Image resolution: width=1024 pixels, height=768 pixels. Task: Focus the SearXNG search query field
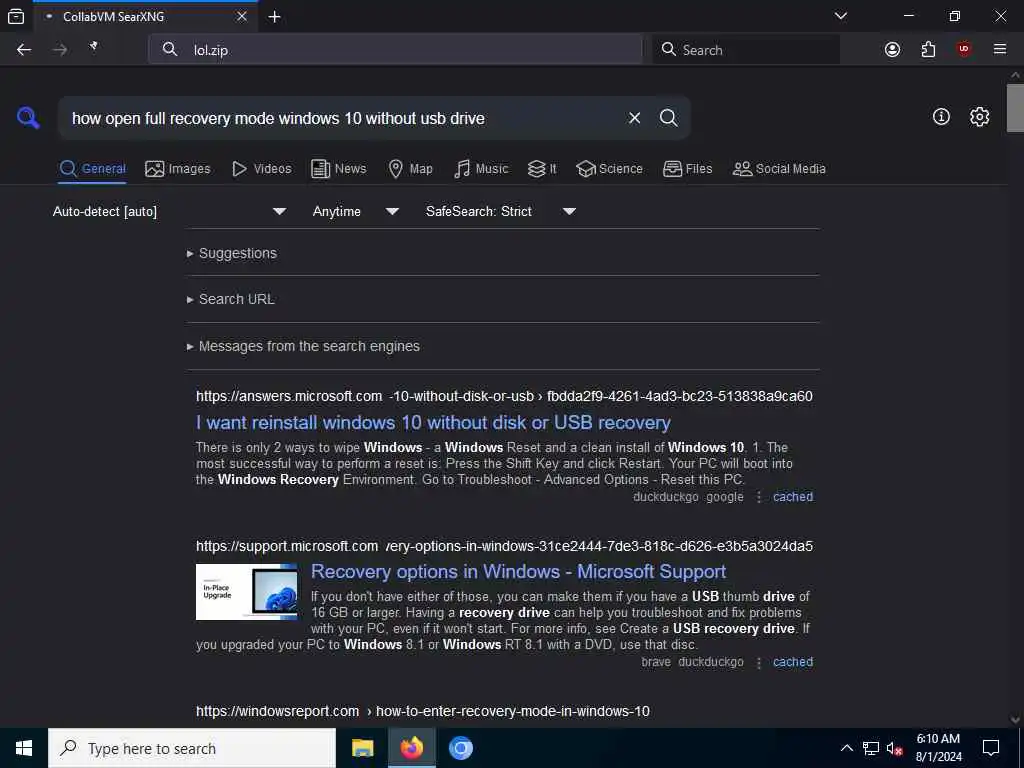pos(343,118)
